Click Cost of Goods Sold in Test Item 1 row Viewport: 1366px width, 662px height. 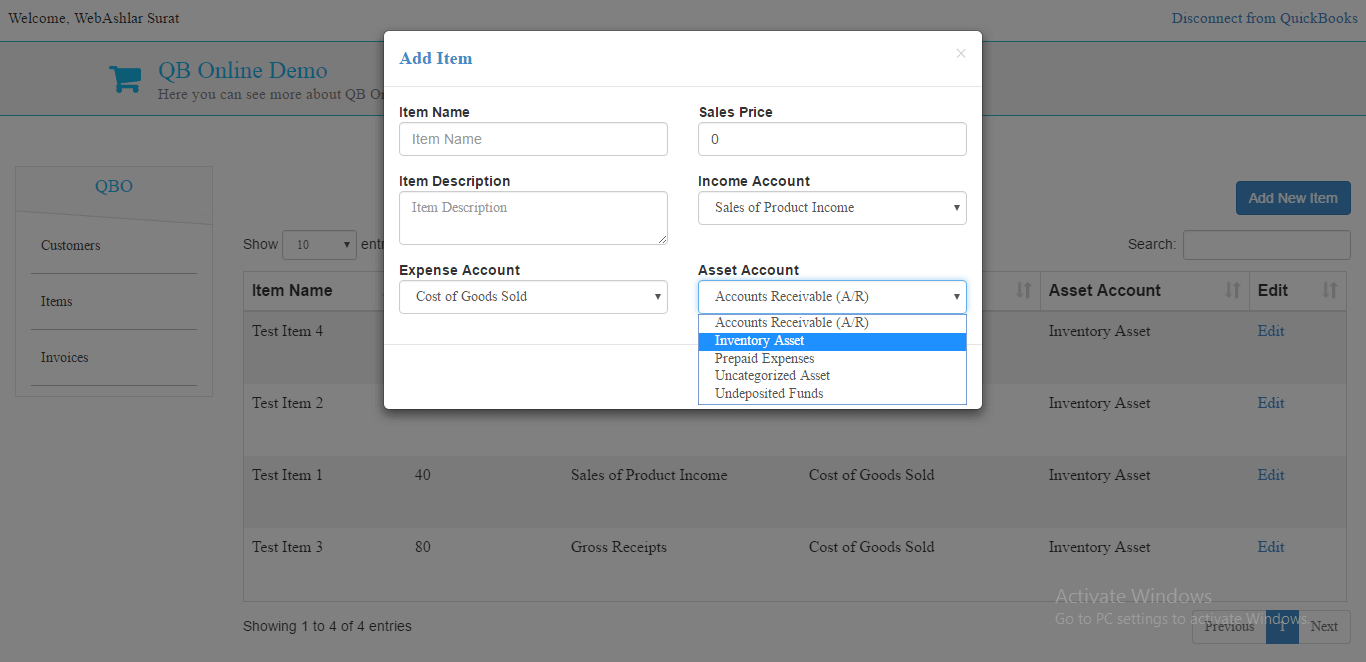point(872,475)
